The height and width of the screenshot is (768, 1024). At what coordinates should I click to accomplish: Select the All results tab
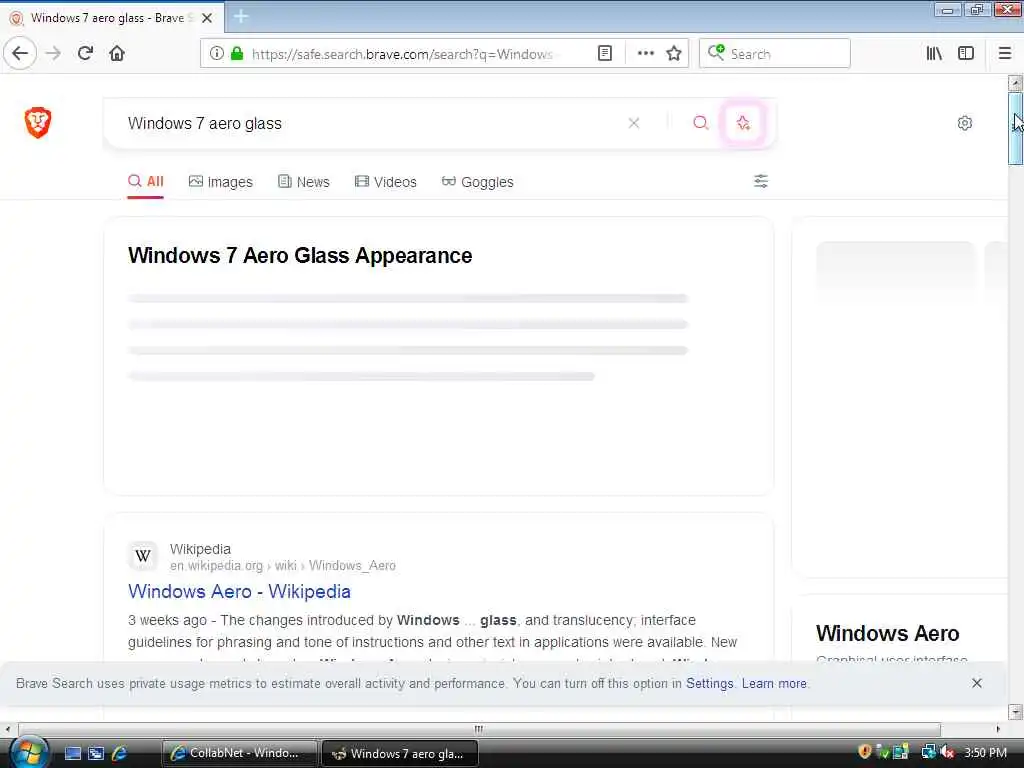146,182
